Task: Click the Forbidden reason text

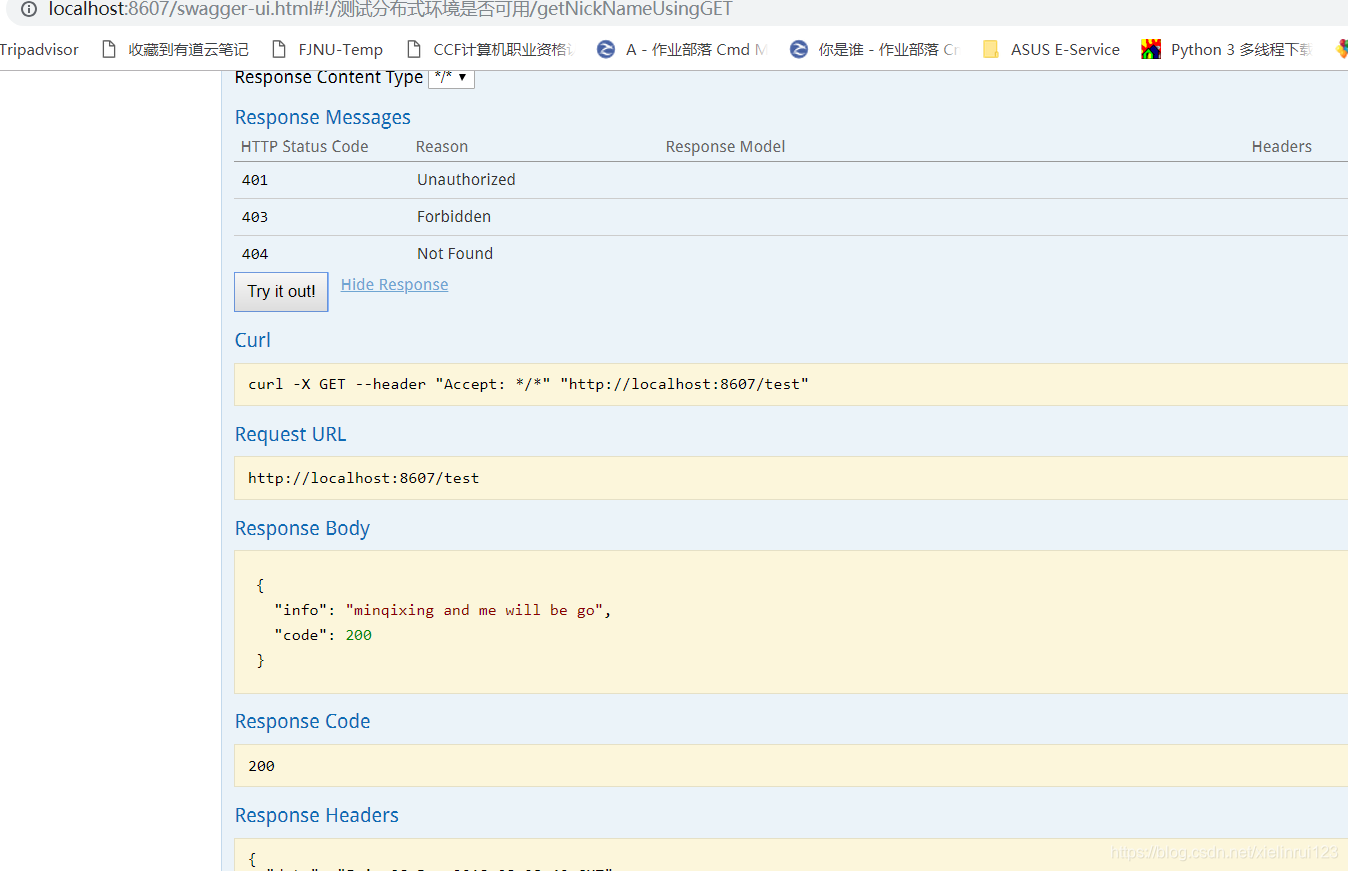Action: [454, 217]
